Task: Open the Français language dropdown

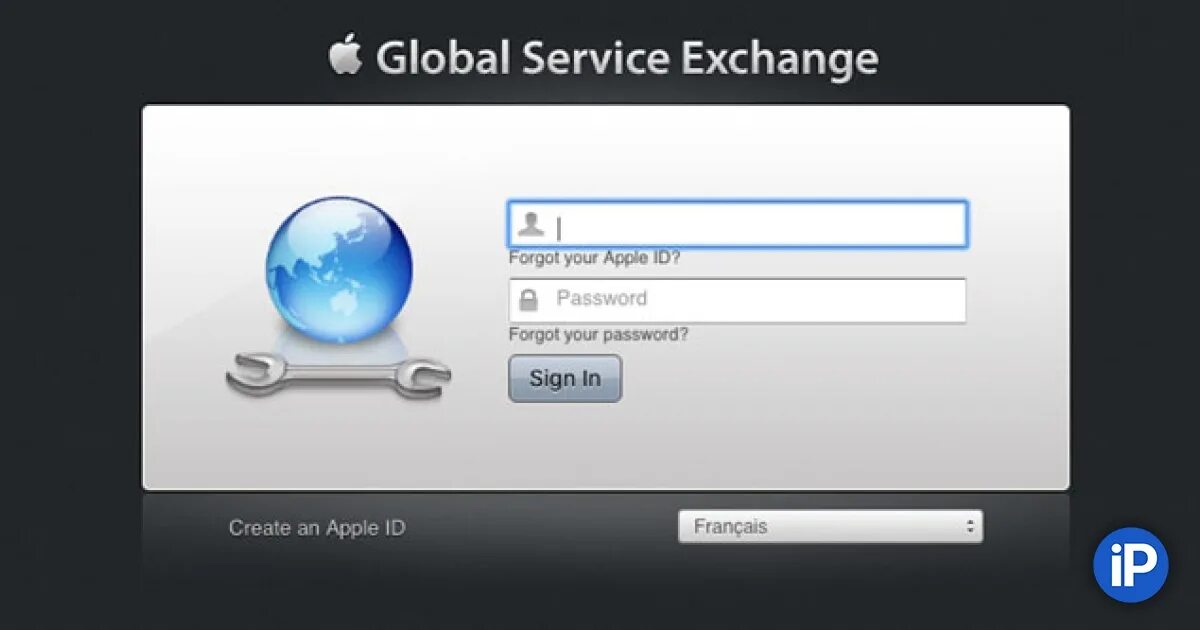Action: point(830,526)
